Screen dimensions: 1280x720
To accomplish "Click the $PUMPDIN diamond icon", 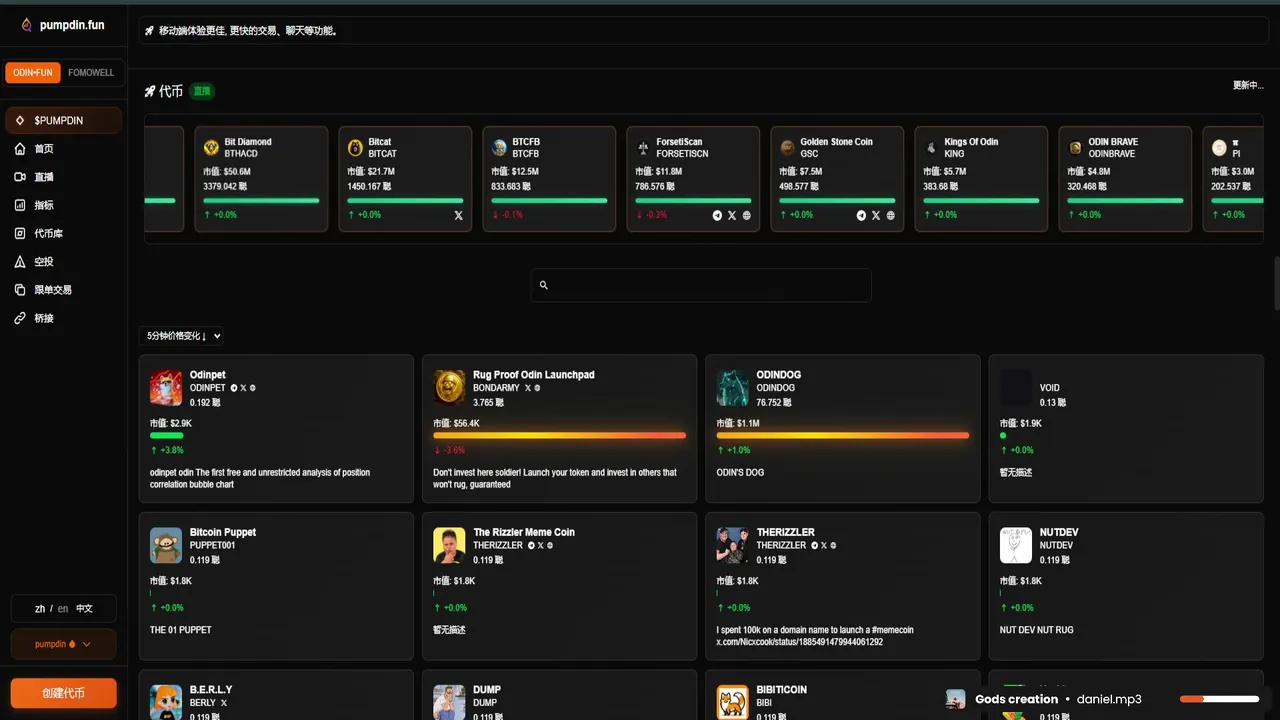I will (x=20, y=120).
